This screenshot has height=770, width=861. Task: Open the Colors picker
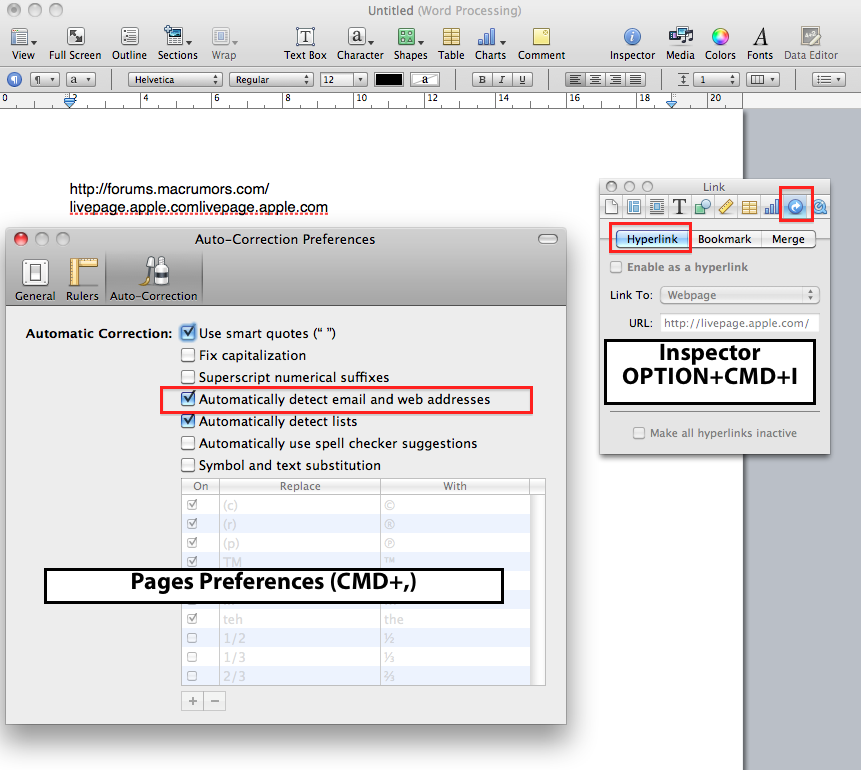720,43
